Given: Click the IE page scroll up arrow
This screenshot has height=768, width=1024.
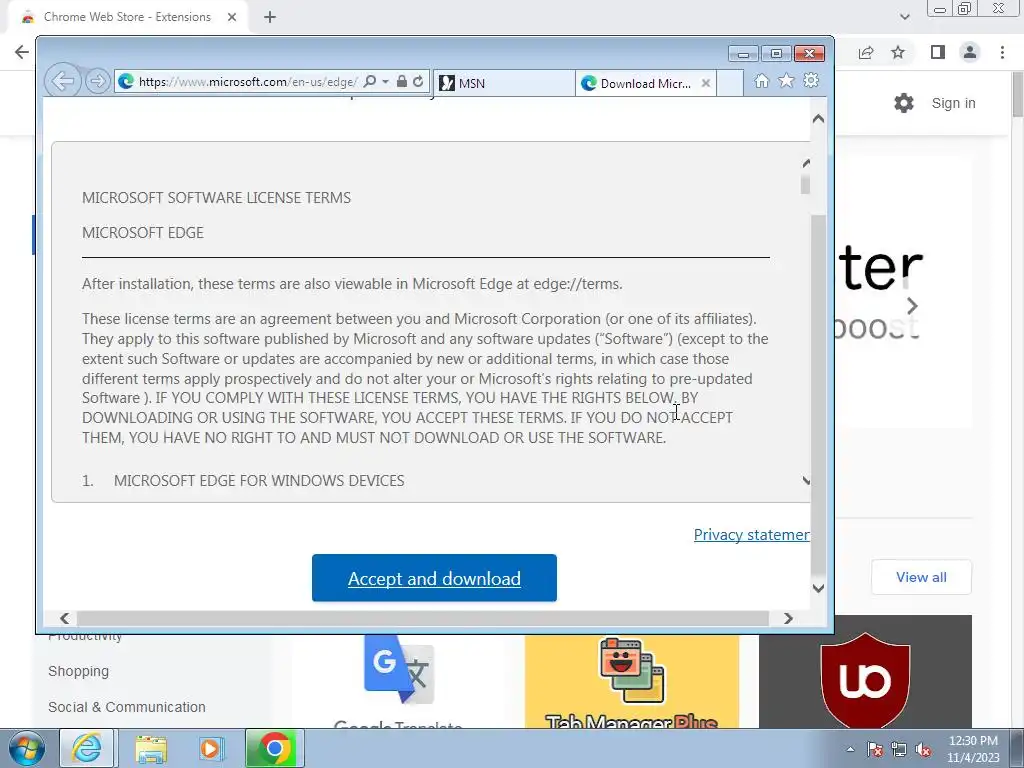Looking at the screenshot, I should pos(818,119).
